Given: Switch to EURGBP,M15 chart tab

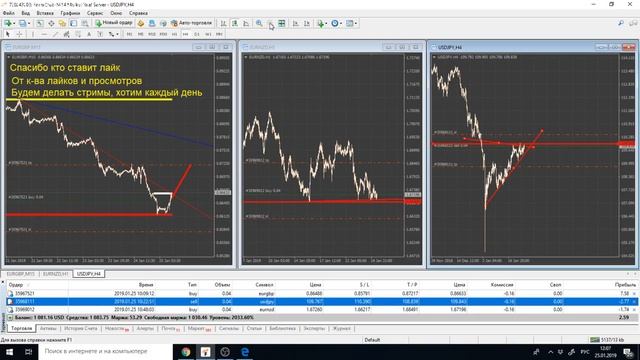Looking at the screenshot, I should [x=20, y=274].
